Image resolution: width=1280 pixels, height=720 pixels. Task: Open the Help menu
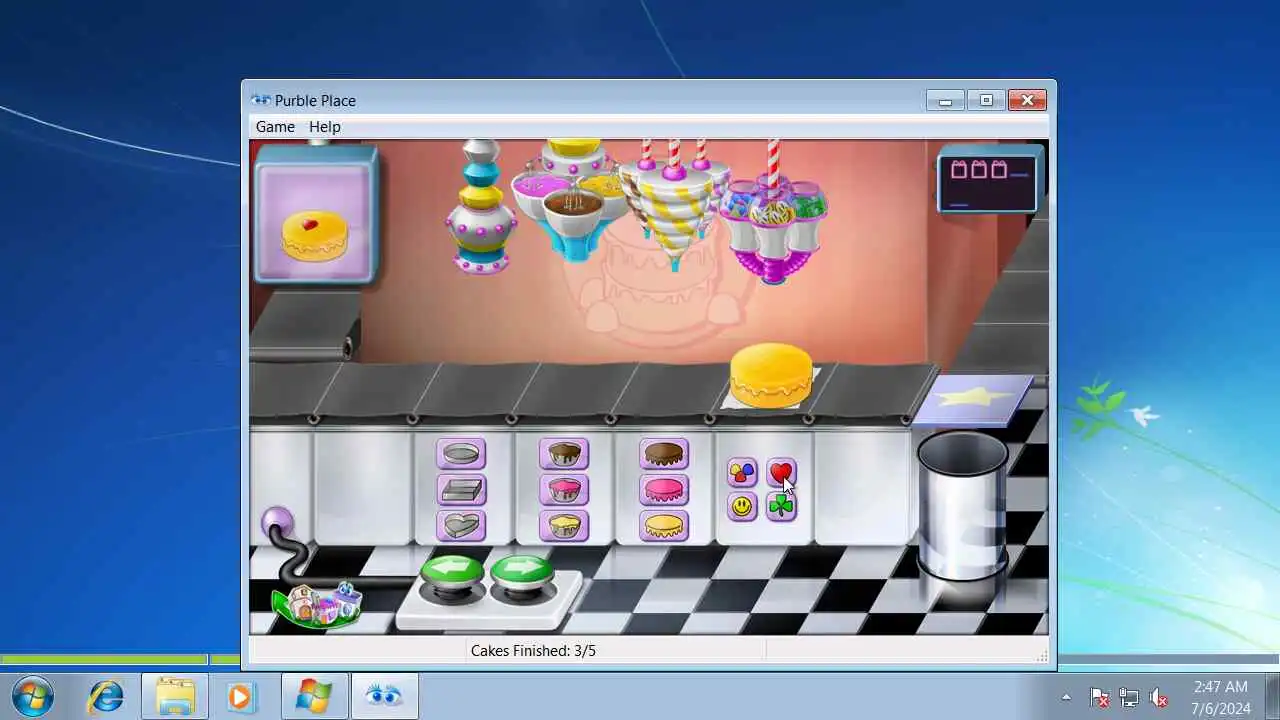click(x=325, y=127)
